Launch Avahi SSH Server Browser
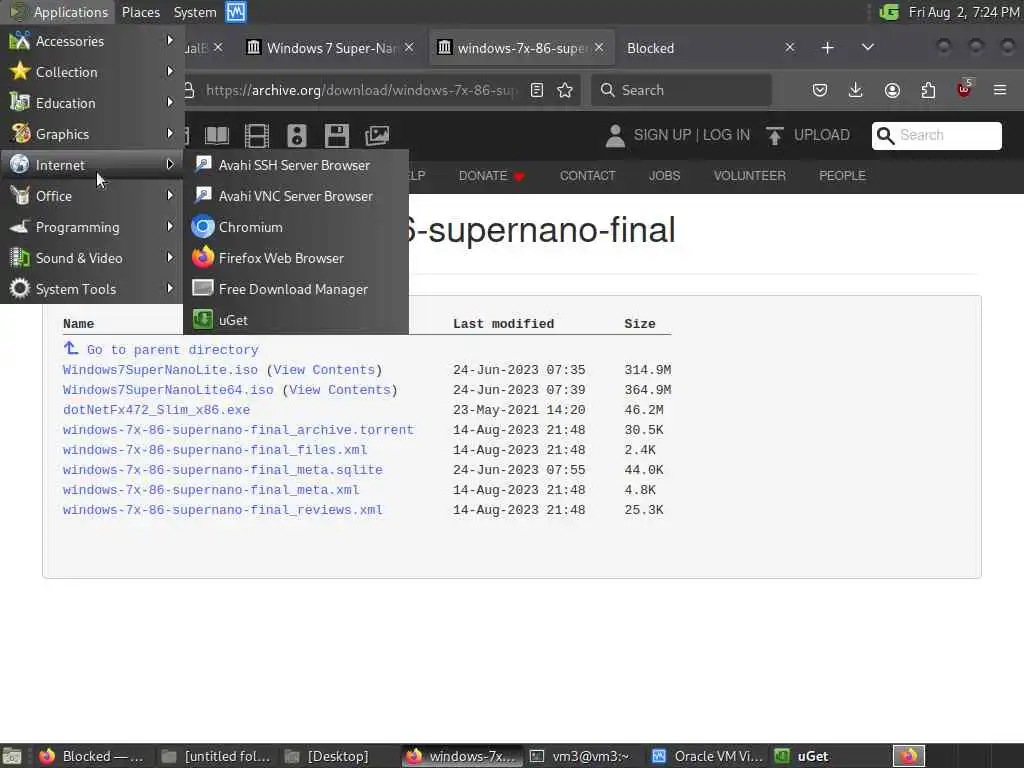Viewport: 1024px width, 768px height. 296,165
